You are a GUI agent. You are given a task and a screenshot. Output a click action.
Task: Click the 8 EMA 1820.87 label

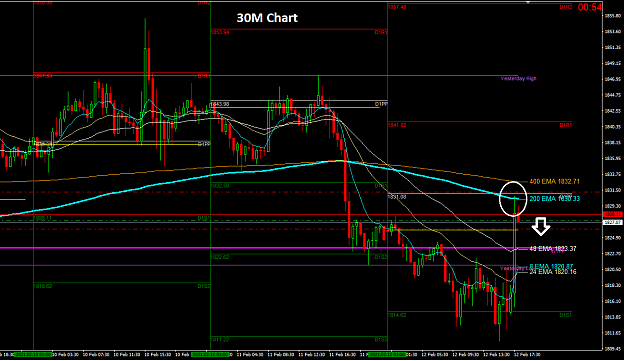(551, 266)
